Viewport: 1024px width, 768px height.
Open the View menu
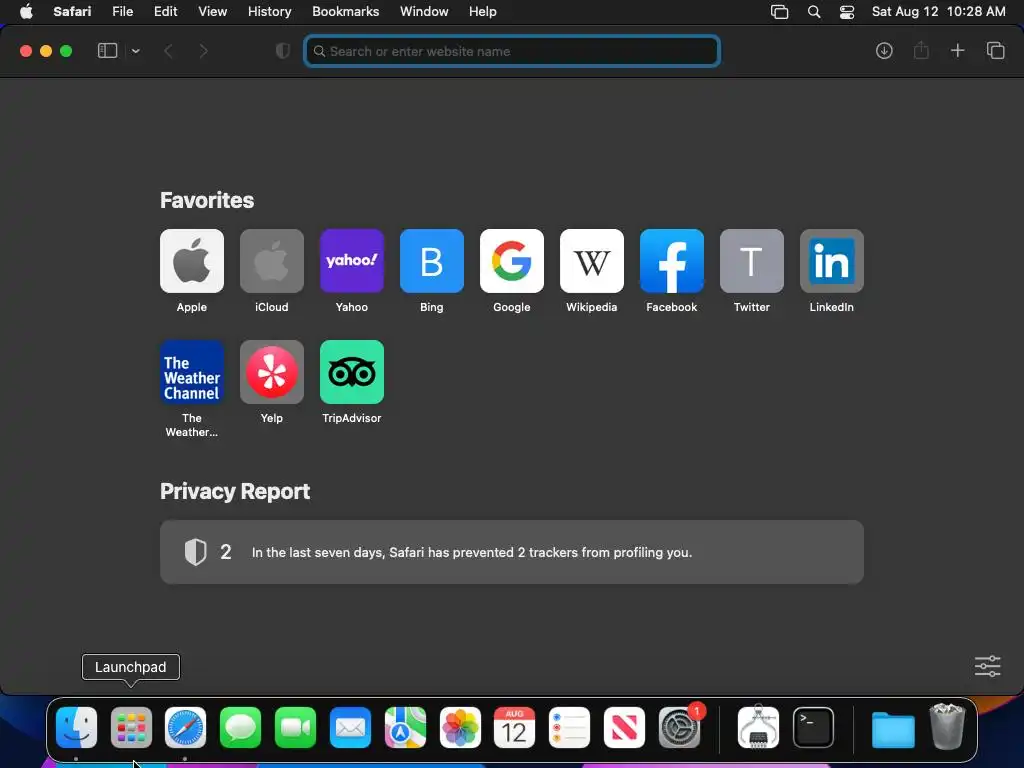pyautogui.click(x=212, y=12)
